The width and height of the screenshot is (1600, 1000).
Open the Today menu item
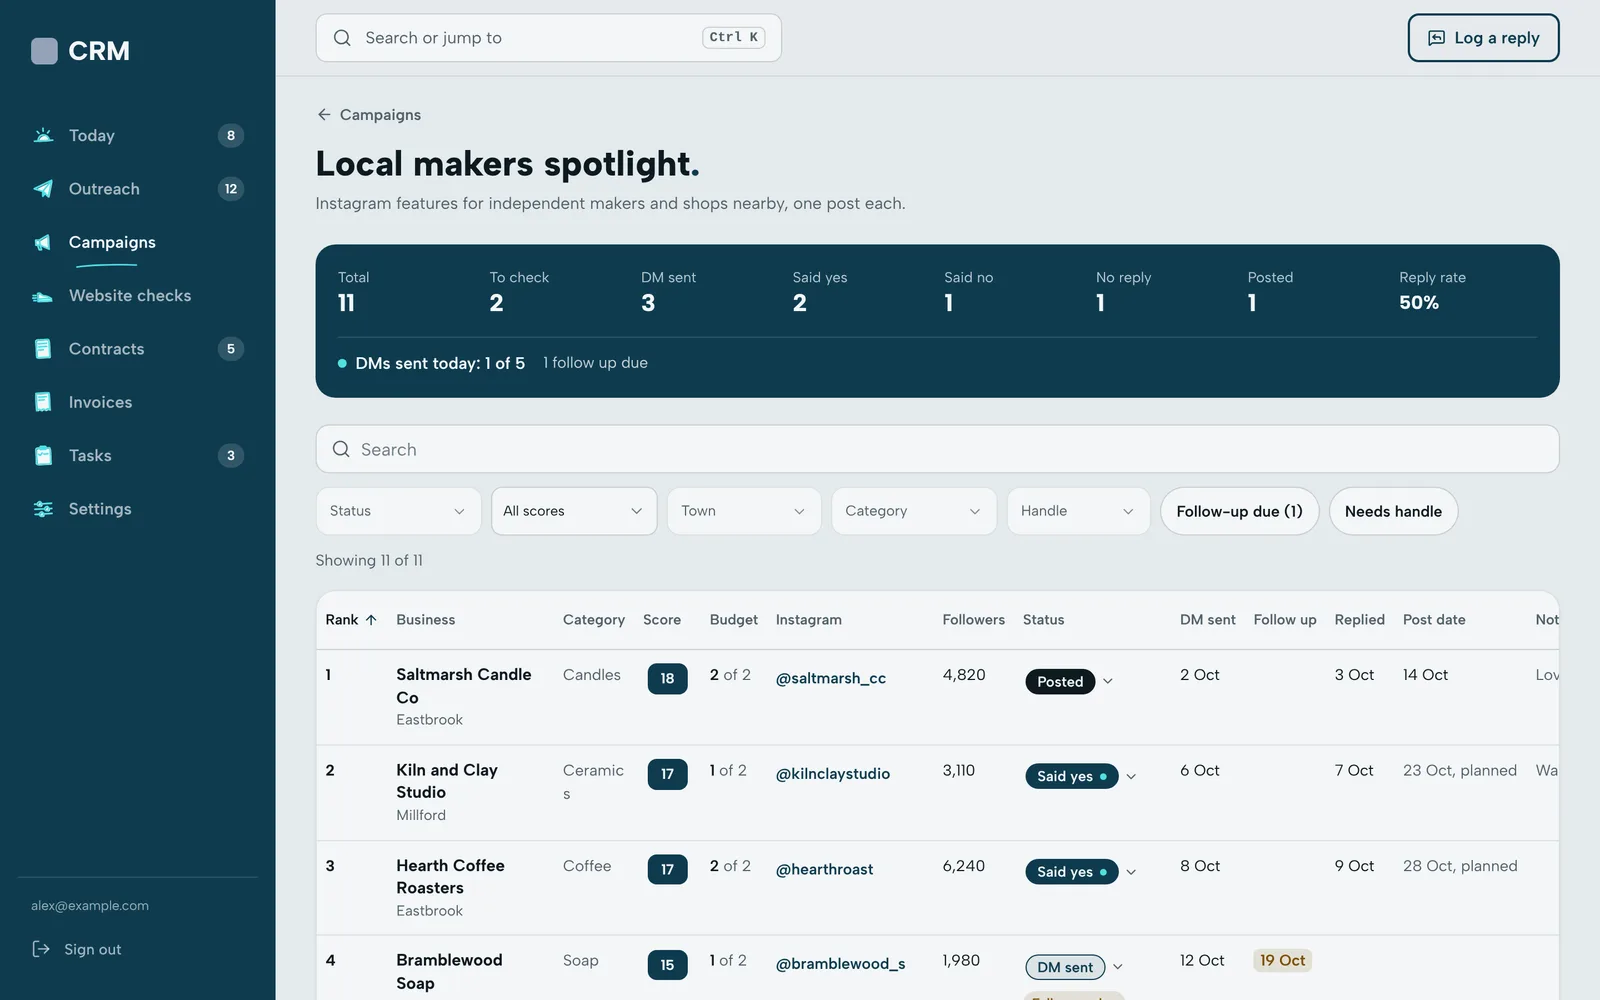[x=137, y=135]
